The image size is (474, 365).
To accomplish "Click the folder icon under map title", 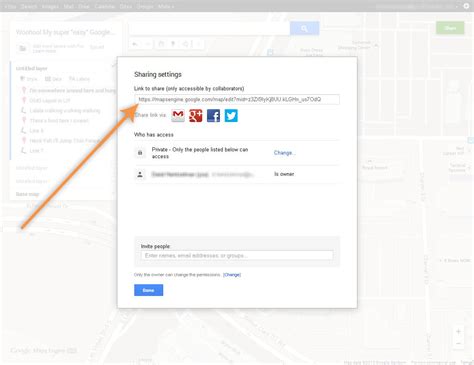I will pyautogui.click(x=23, y=48).
